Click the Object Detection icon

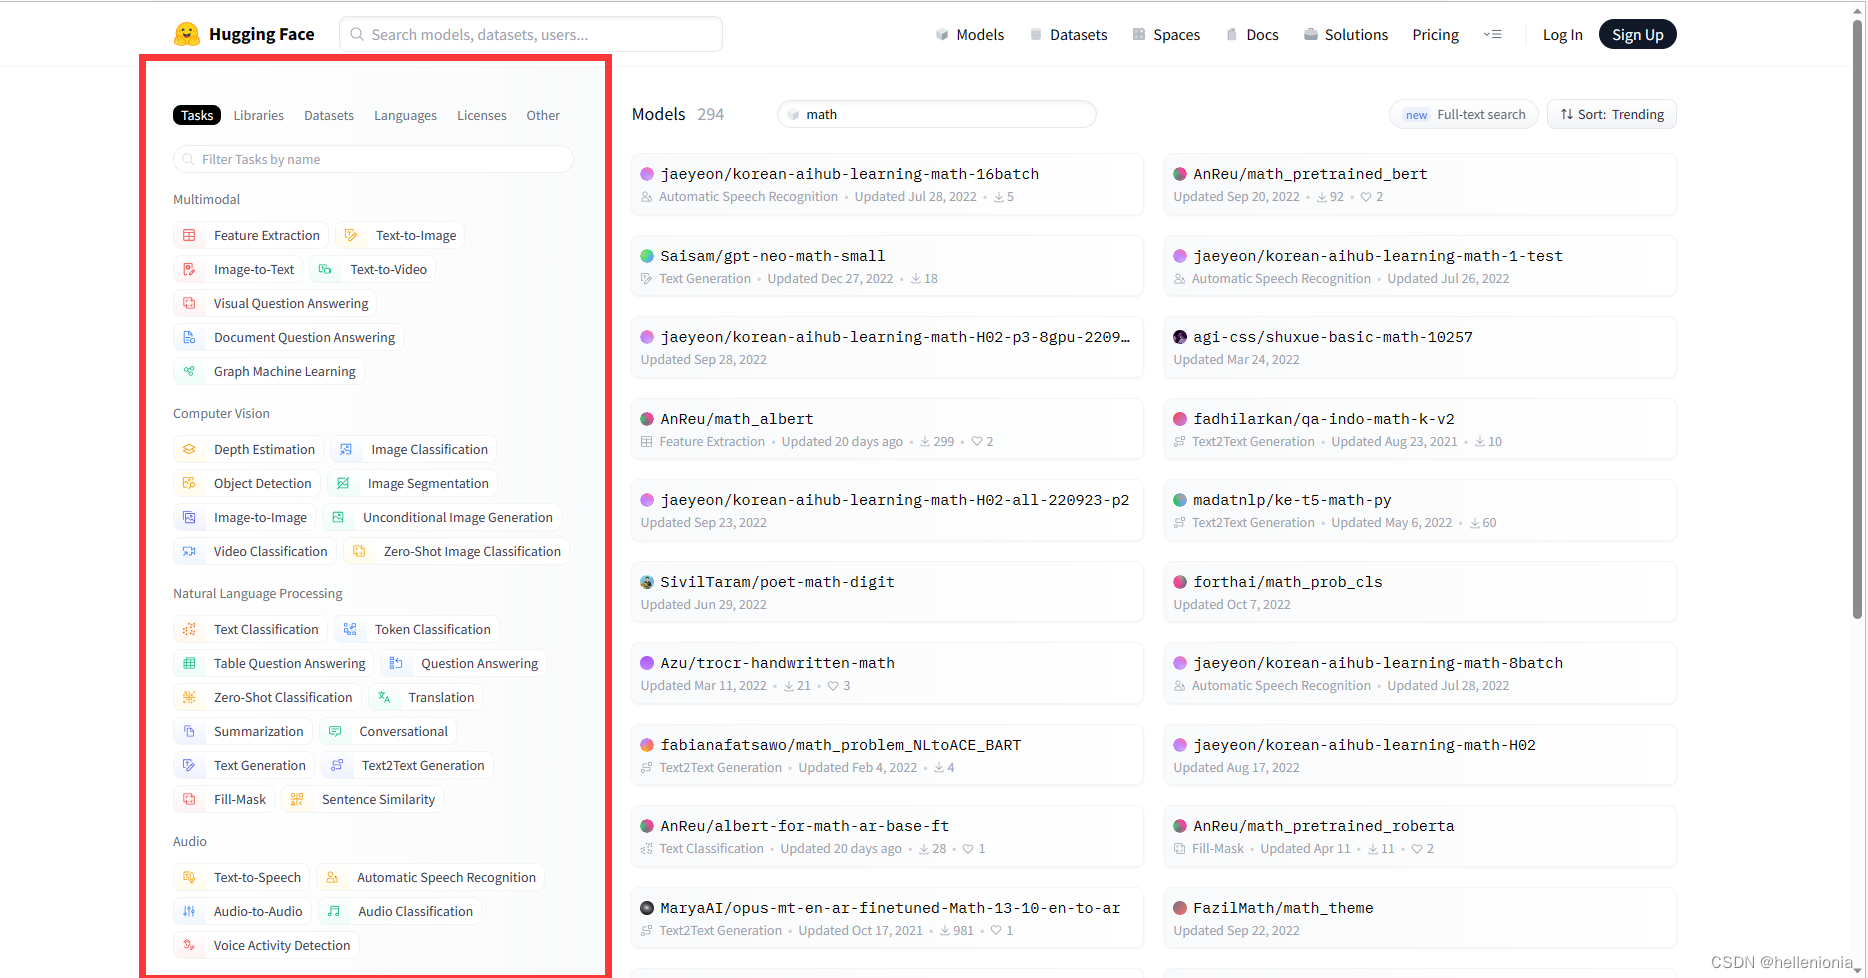[189, 484]
